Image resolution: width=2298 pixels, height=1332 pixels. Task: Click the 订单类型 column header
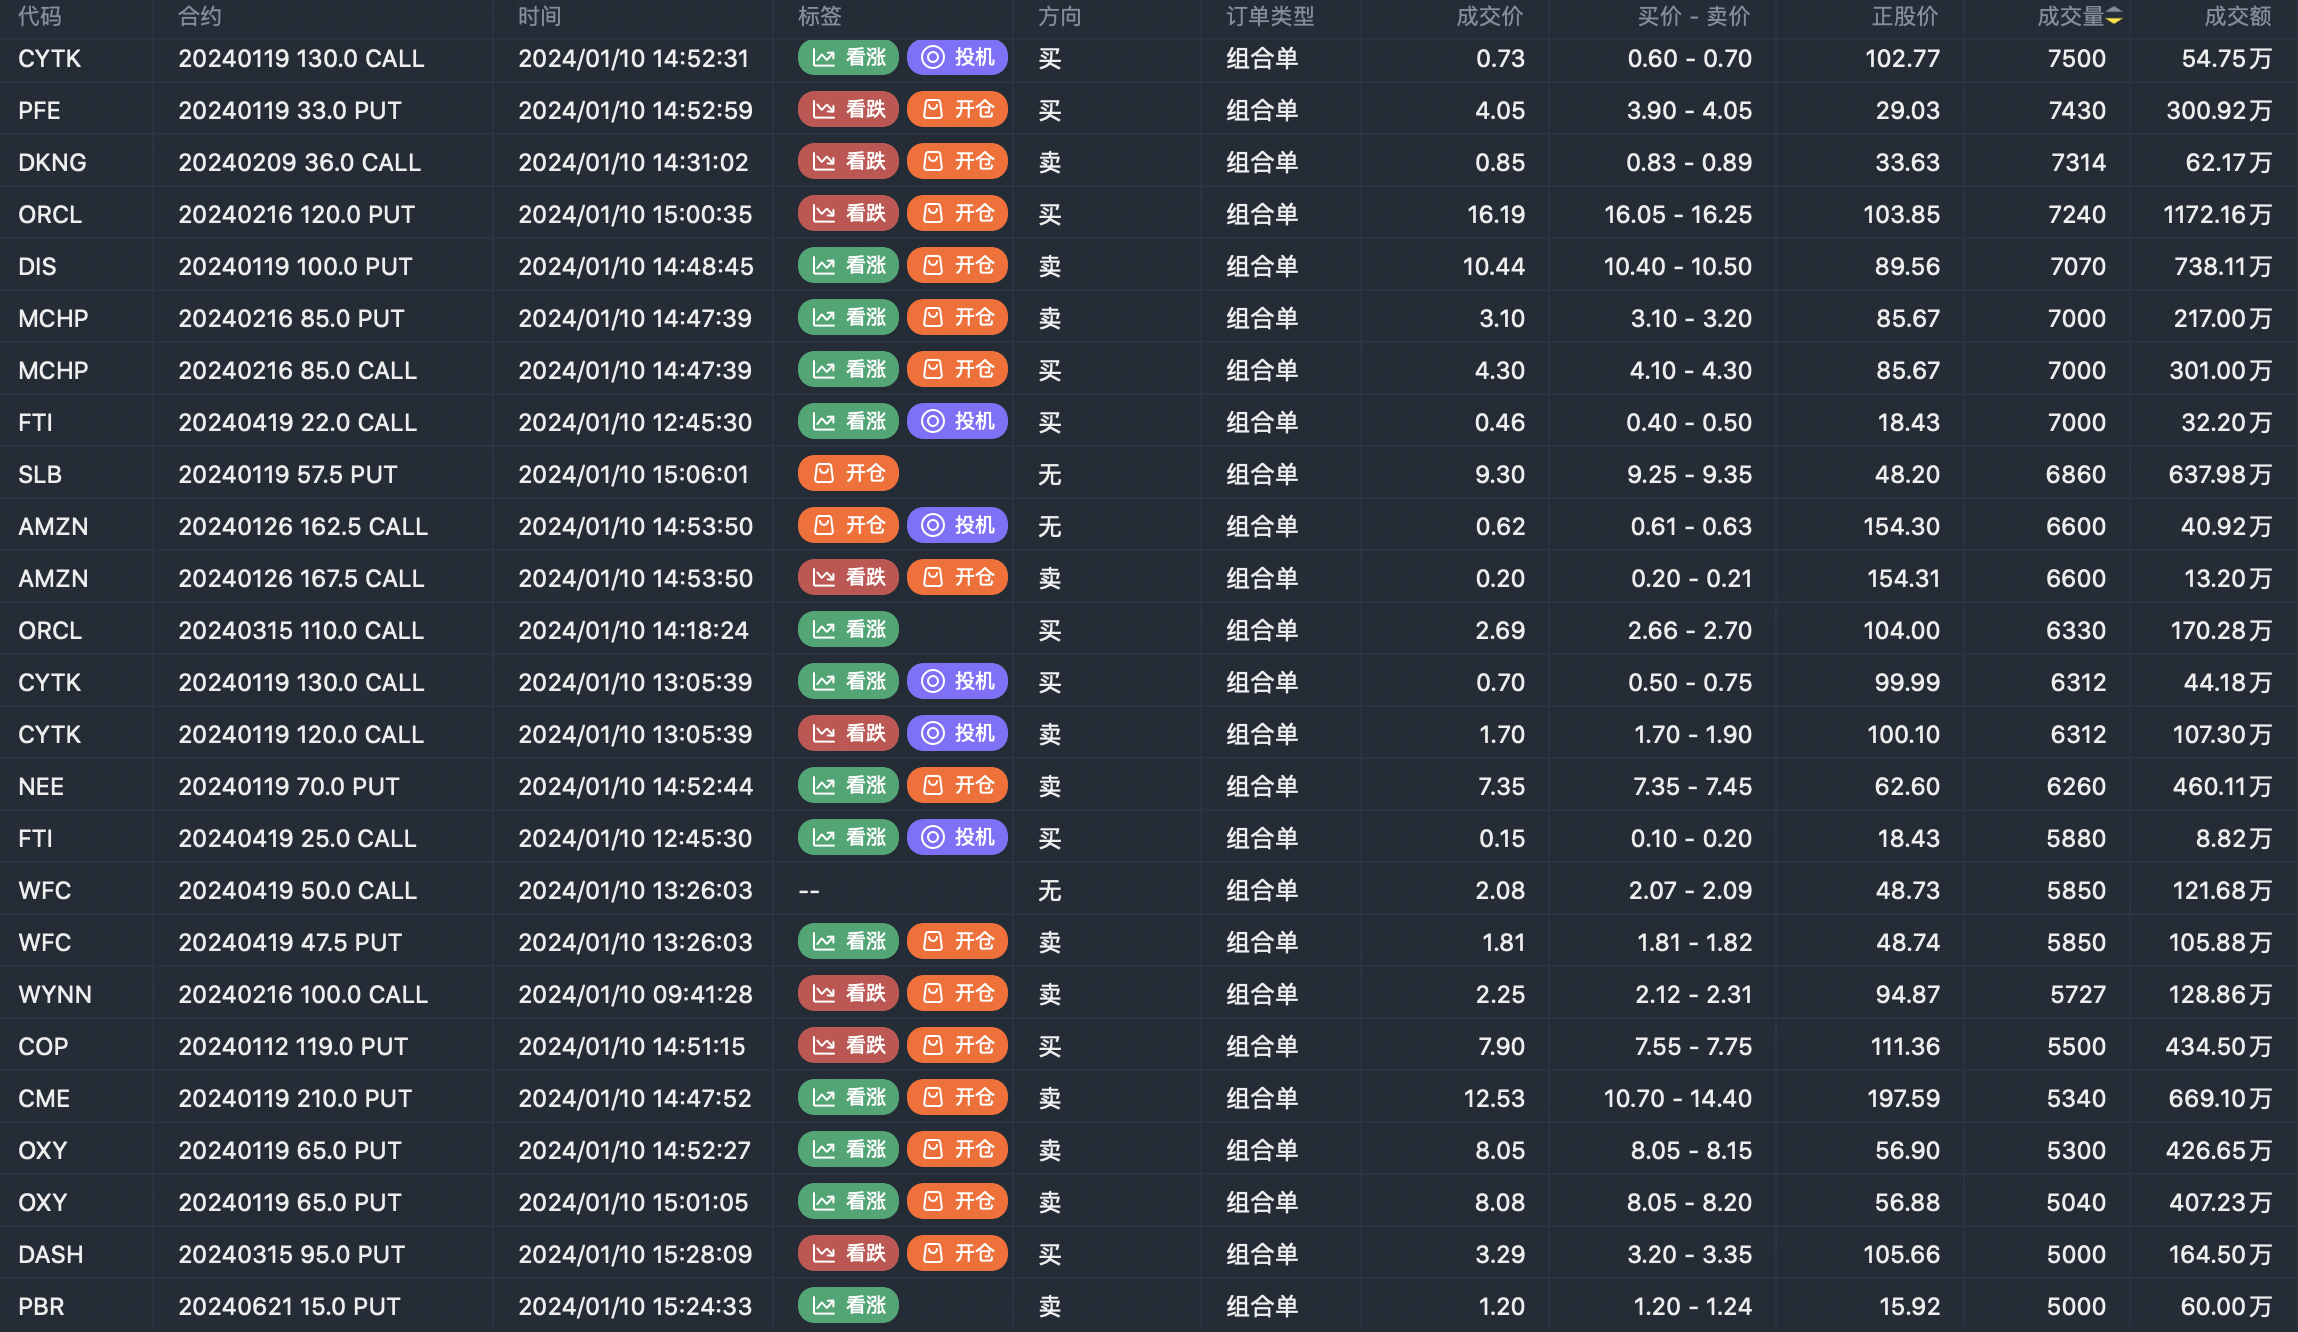click(1270, 17)
